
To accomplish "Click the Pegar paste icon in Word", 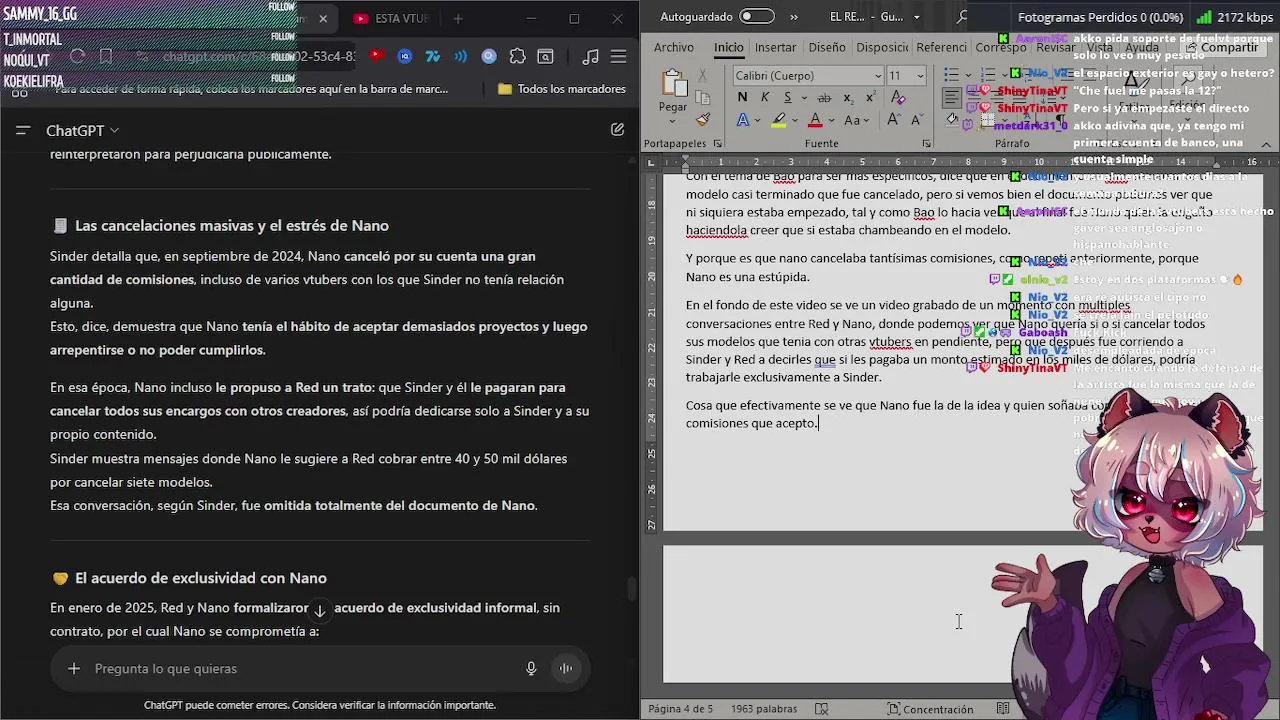I will tap(673, 84).
